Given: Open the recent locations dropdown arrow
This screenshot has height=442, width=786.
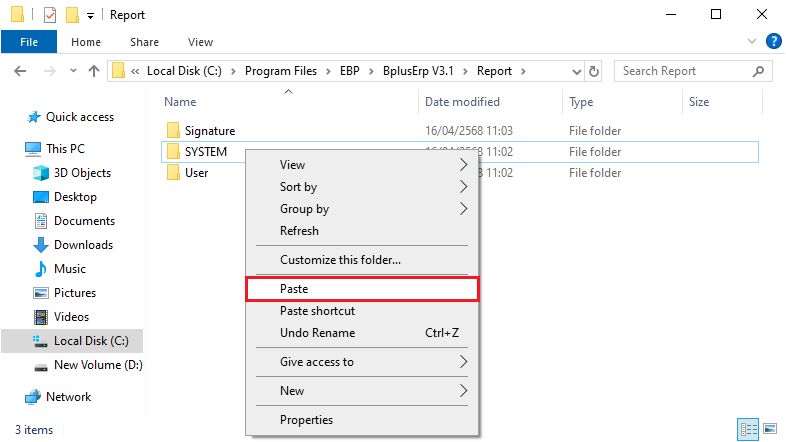Looking at the screenshot, I should (73, 71).
